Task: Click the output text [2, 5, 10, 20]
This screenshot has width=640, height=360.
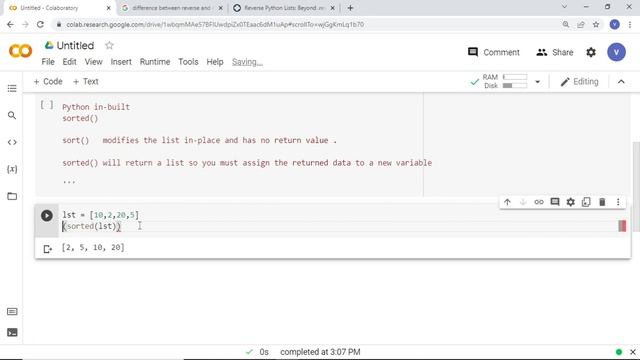Action: [93, 247]
